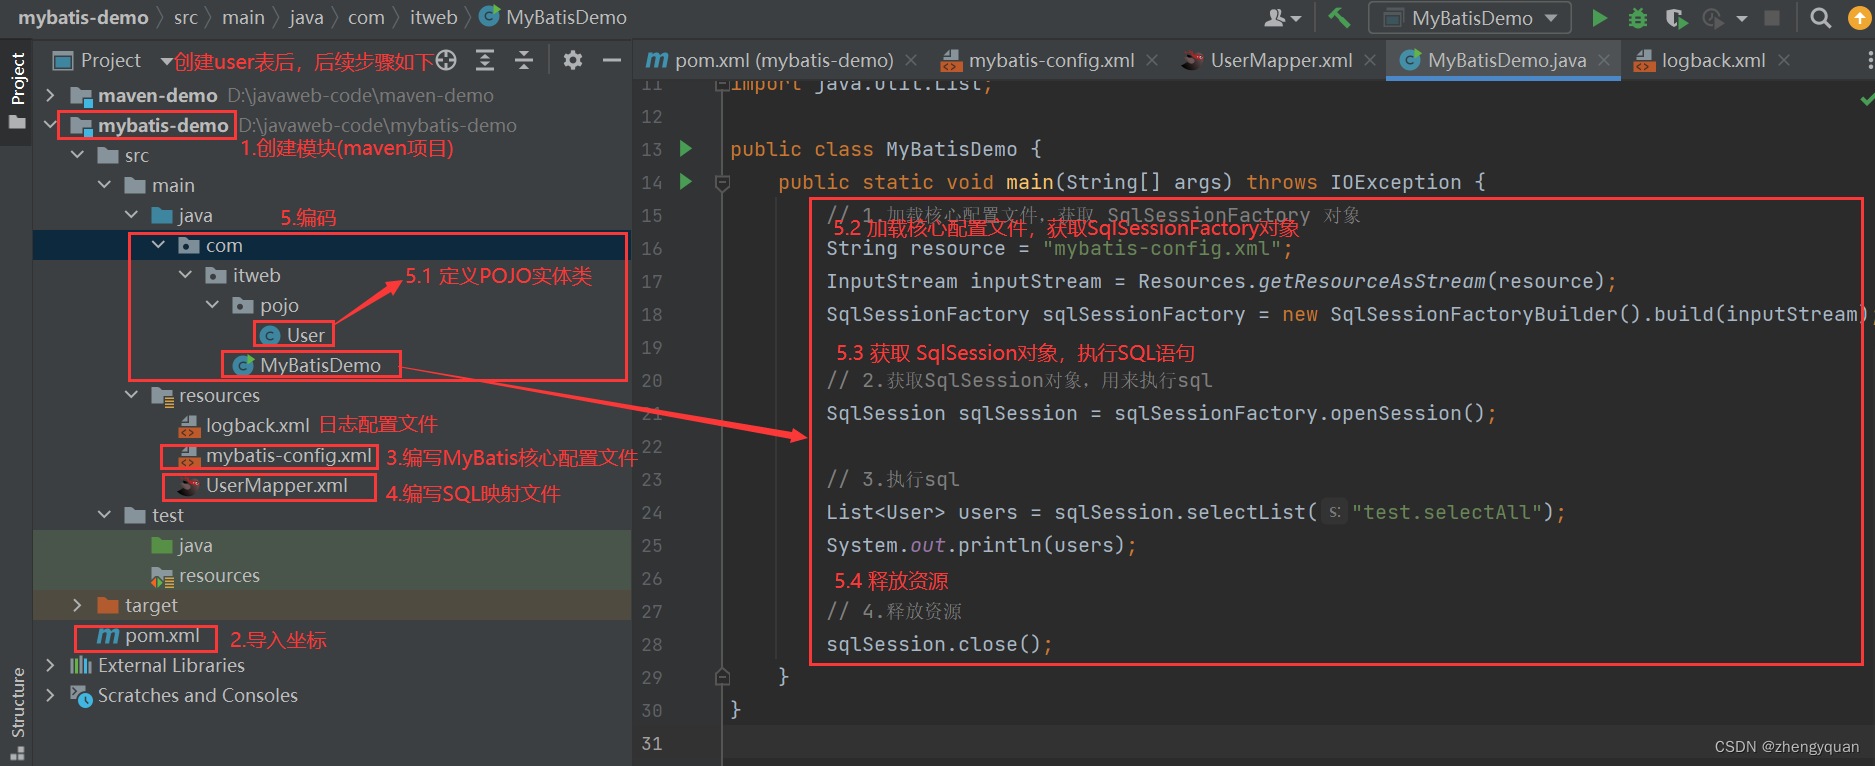Collapse the mybatis-demo module
Image resolution: width=1875 pixels, height=766 pixels.
tap(50, 125)
